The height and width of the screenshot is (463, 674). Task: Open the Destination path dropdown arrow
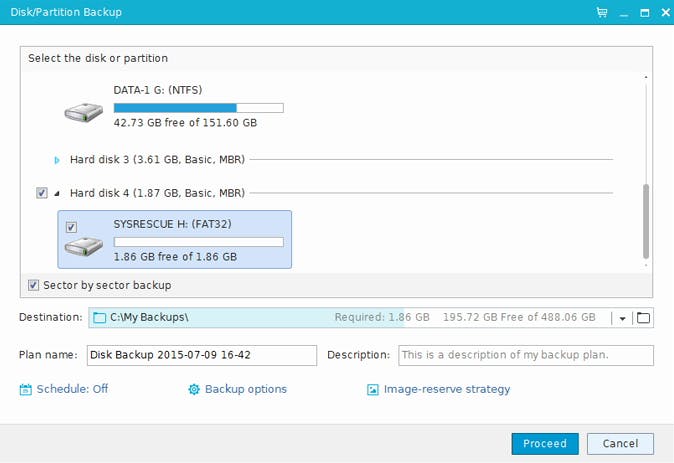click(622, 319)
